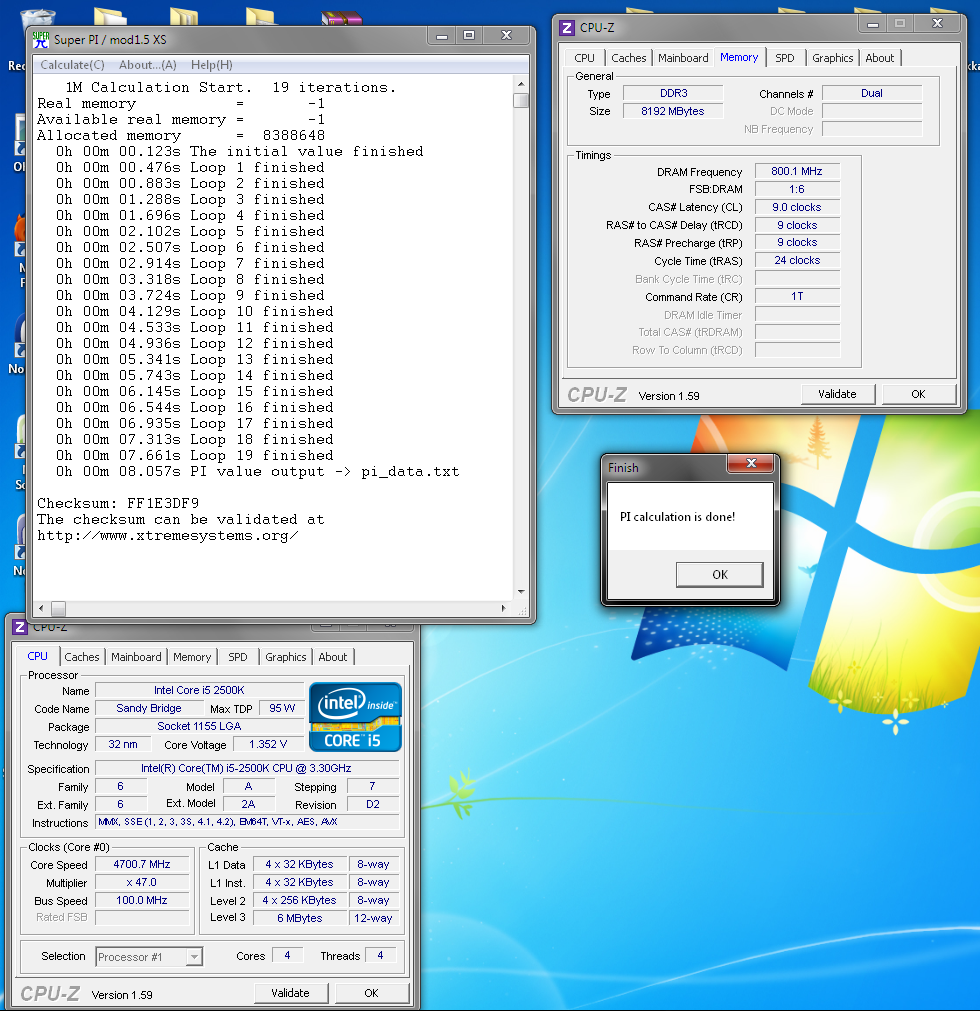Minimize the upper CPU-Z window
This screenshot has width=980, height=1011.
pos(872,25)
